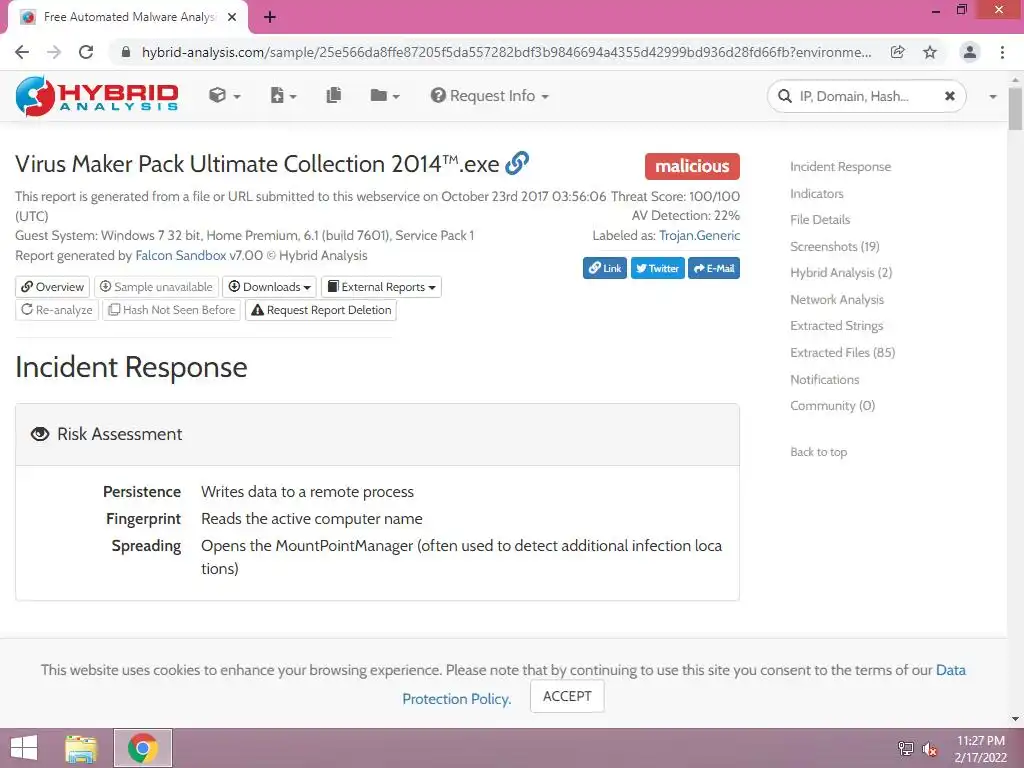Open the Data Protection Policy link
This screenshot has width=1024, height=768.
456,699
